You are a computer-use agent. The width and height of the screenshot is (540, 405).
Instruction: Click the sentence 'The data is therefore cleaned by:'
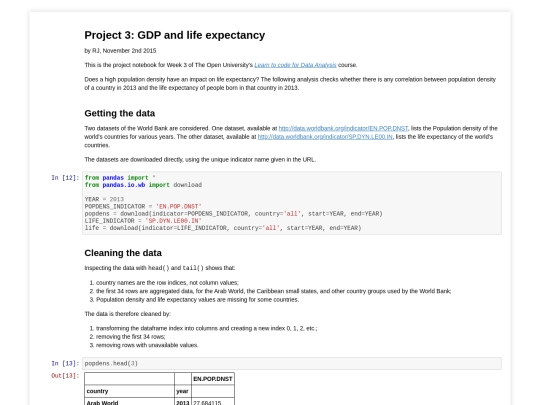click(127, 314)
